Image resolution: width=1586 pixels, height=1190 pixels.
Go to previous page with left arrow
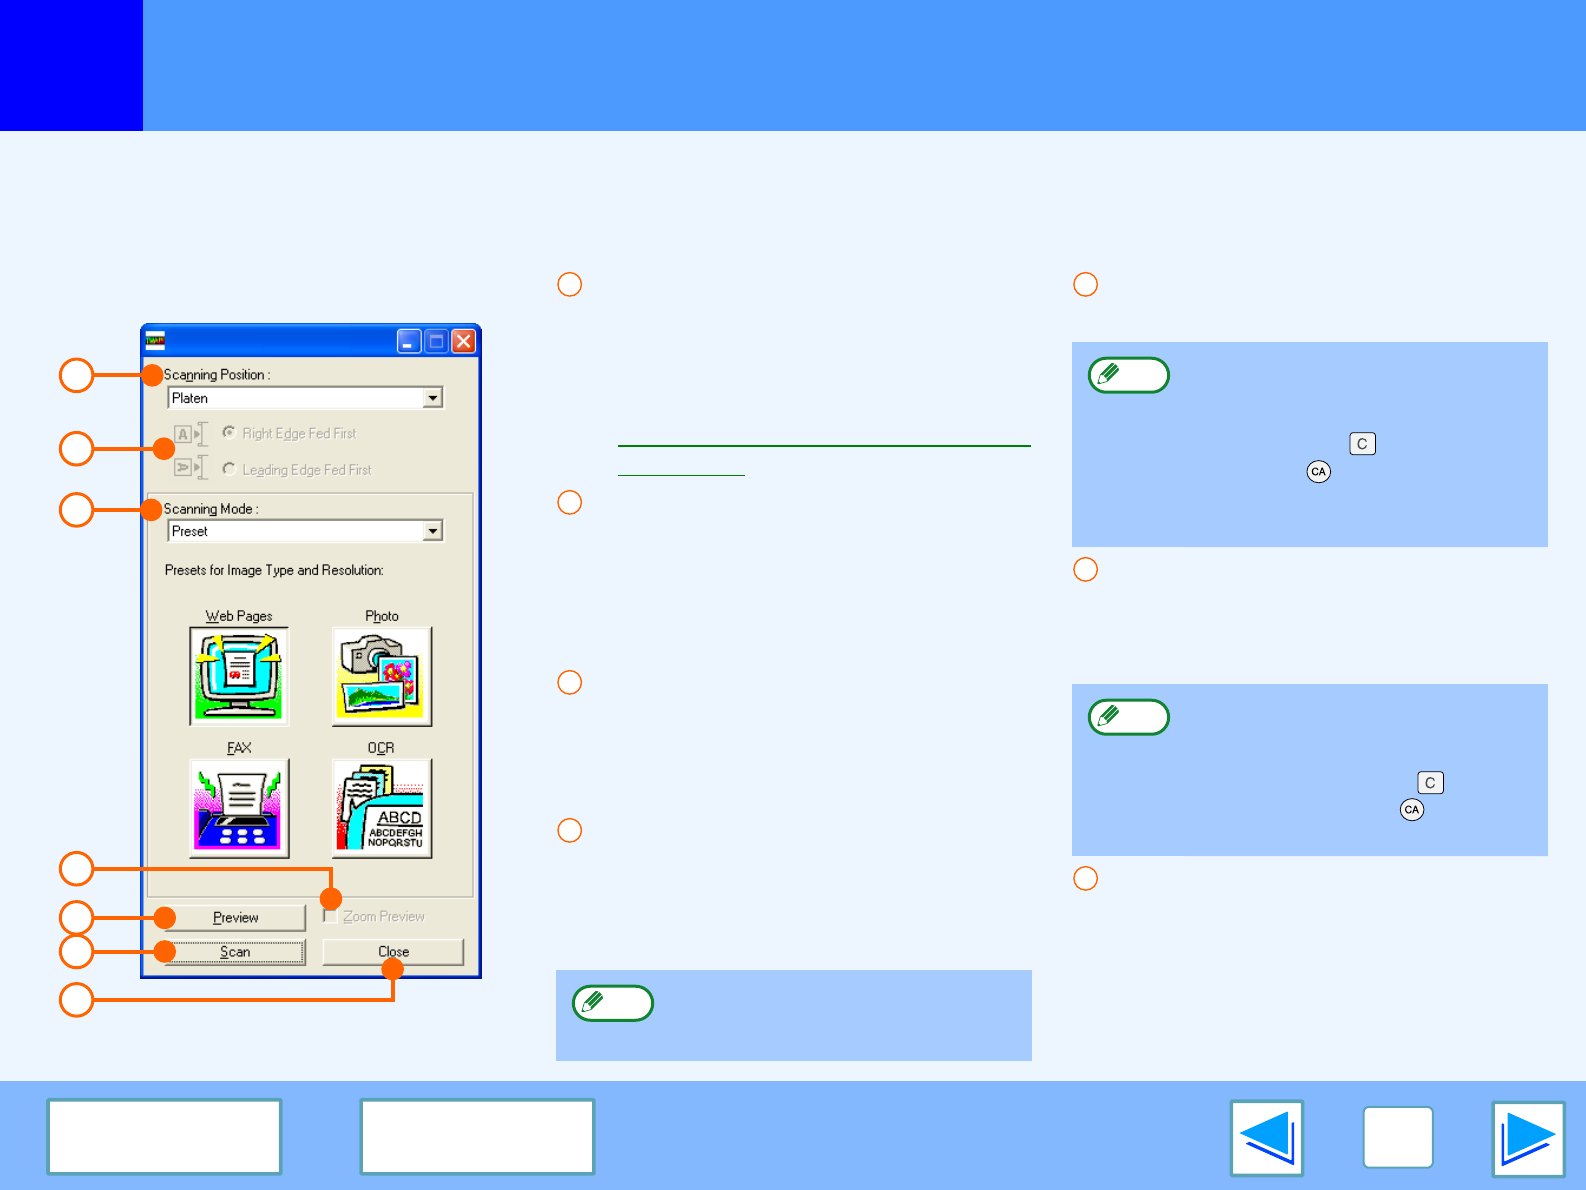1266,1138
